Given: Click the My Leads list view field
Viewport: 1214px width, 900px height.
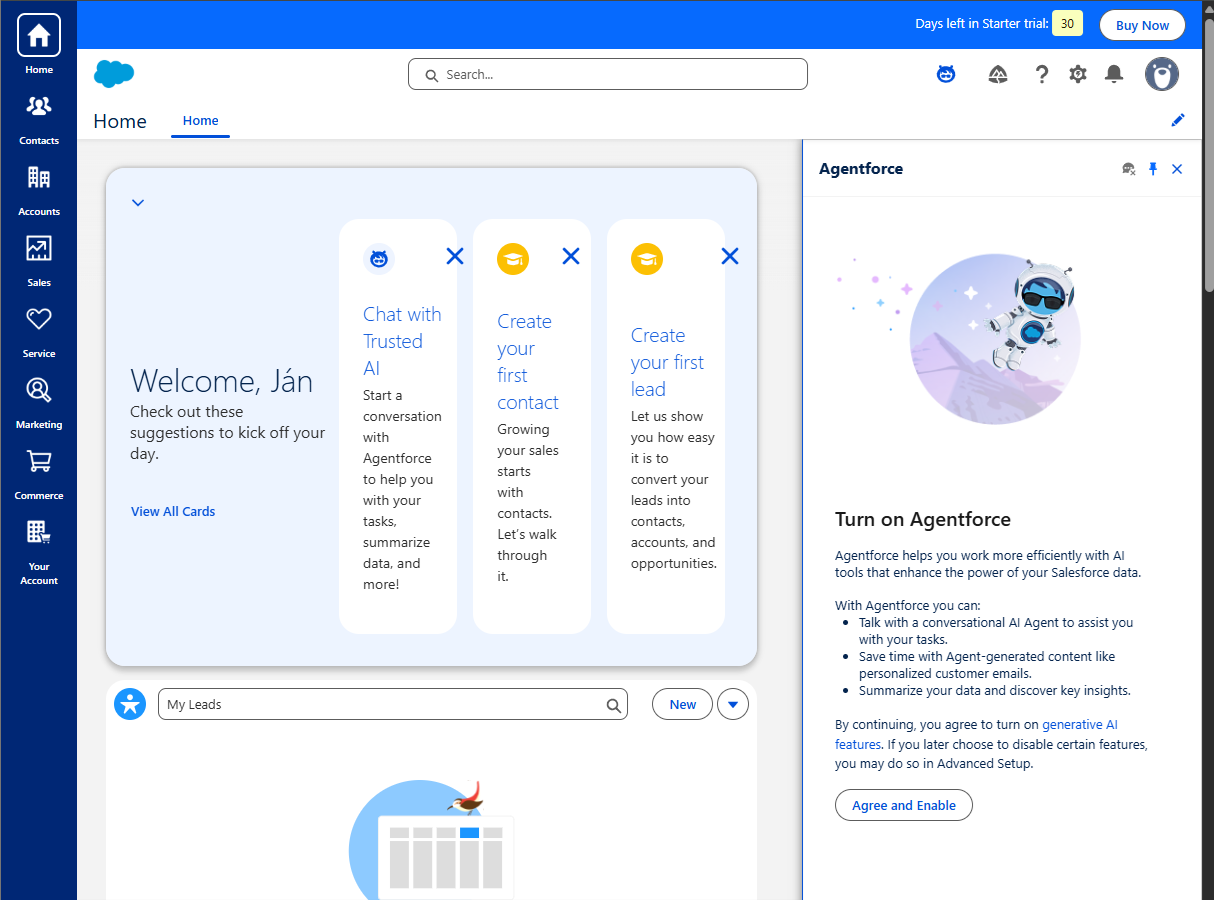Looking at the screenshot, I should pyautogui.click(x=393, y=704).
